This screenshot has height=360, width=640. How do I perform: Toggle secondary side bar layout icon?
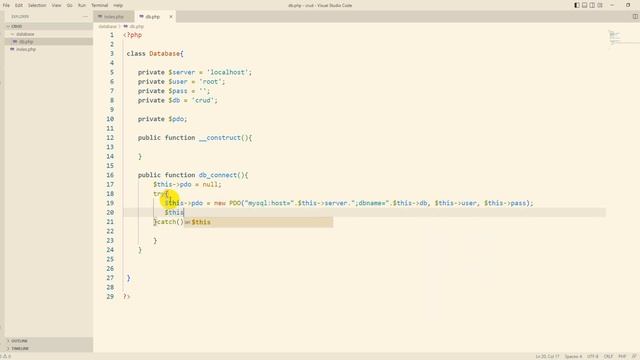point(592,5)
